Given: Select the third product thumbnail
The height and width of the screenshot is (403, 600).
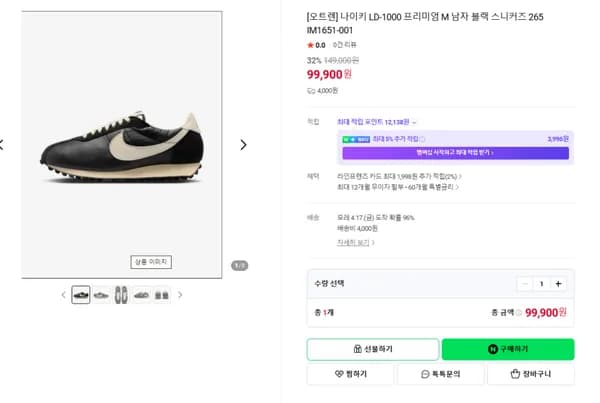Looking at the screenshot, I should click(x=121, y=295).
